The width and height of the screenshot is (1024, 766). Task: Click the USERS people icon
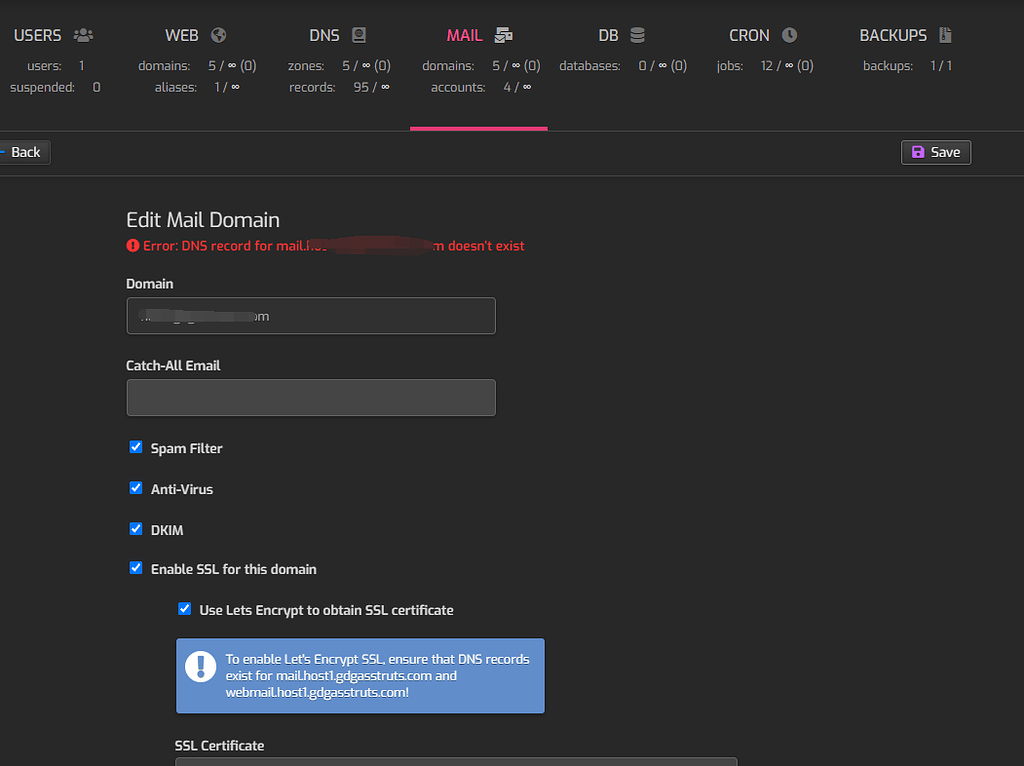point(82,34)
